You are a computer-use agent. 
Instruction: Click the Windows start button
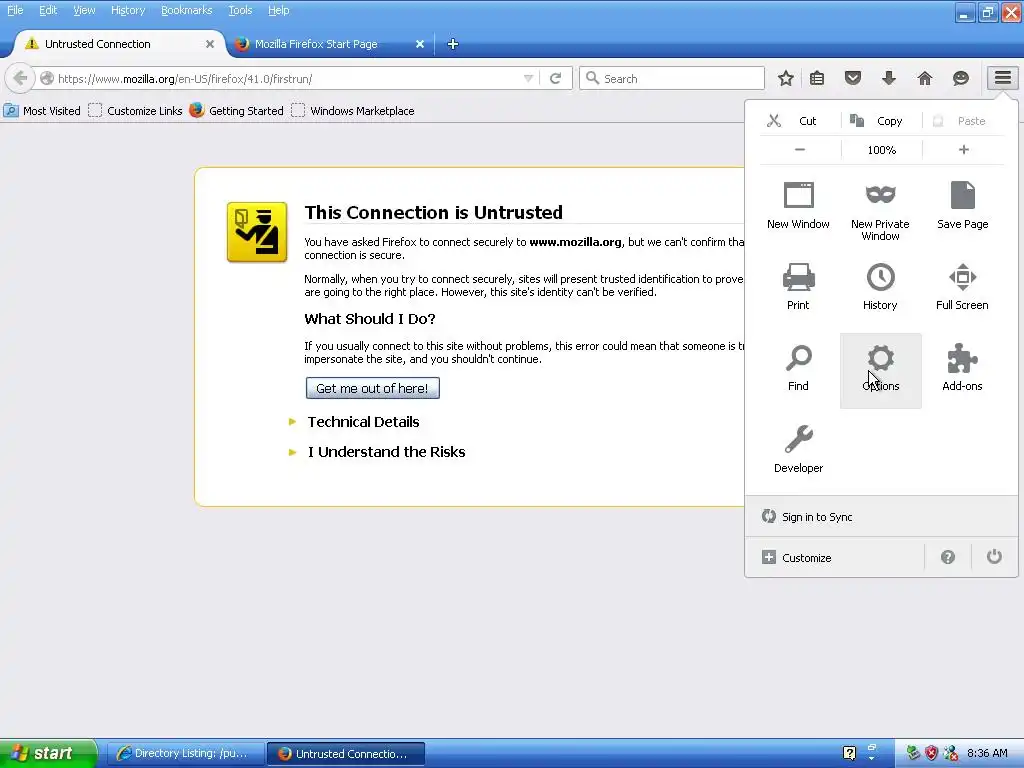tap(48, 753)
